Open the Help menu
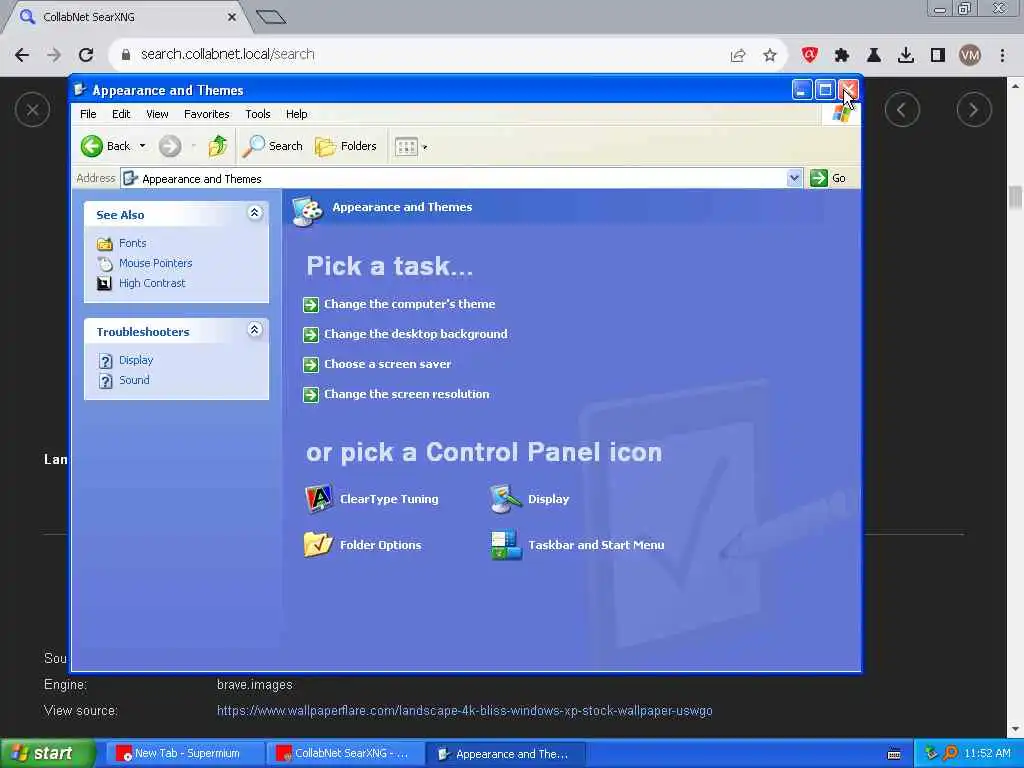This screenshot has width=1024, height=768. pos(296,114)
